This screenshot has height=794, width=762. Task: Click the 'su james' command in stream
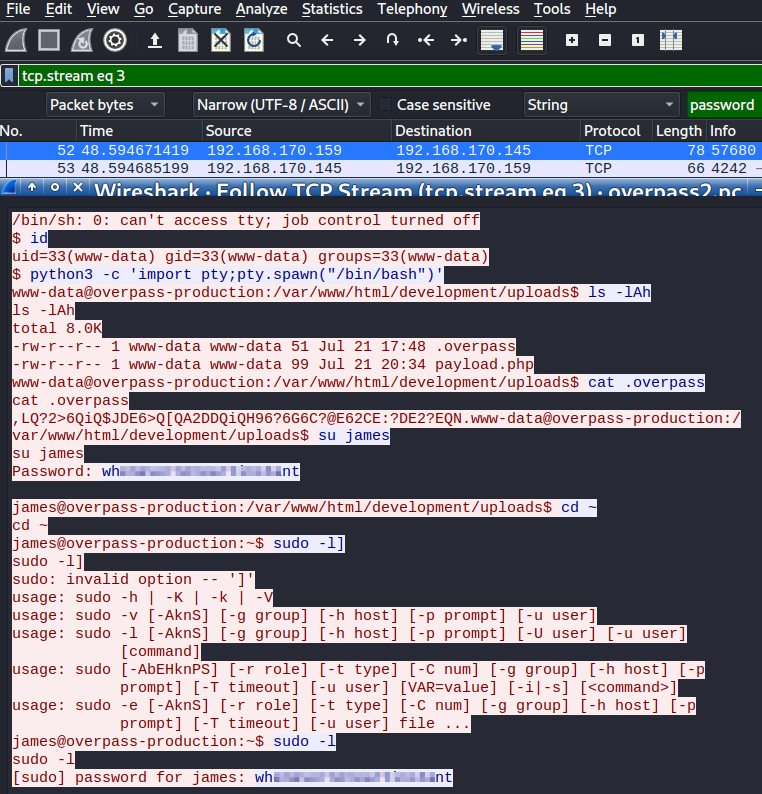(354, 435)
